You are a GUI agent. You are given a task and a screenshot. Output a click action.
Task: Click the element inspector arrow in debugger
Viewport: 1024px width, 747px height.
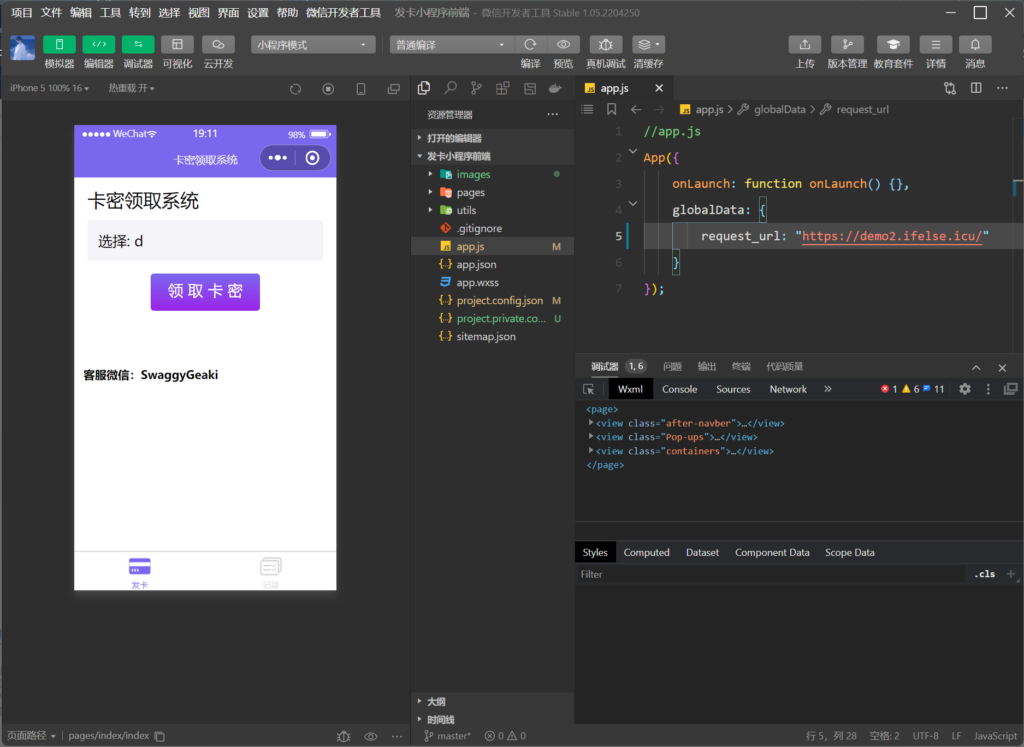(x=589, y=389)
